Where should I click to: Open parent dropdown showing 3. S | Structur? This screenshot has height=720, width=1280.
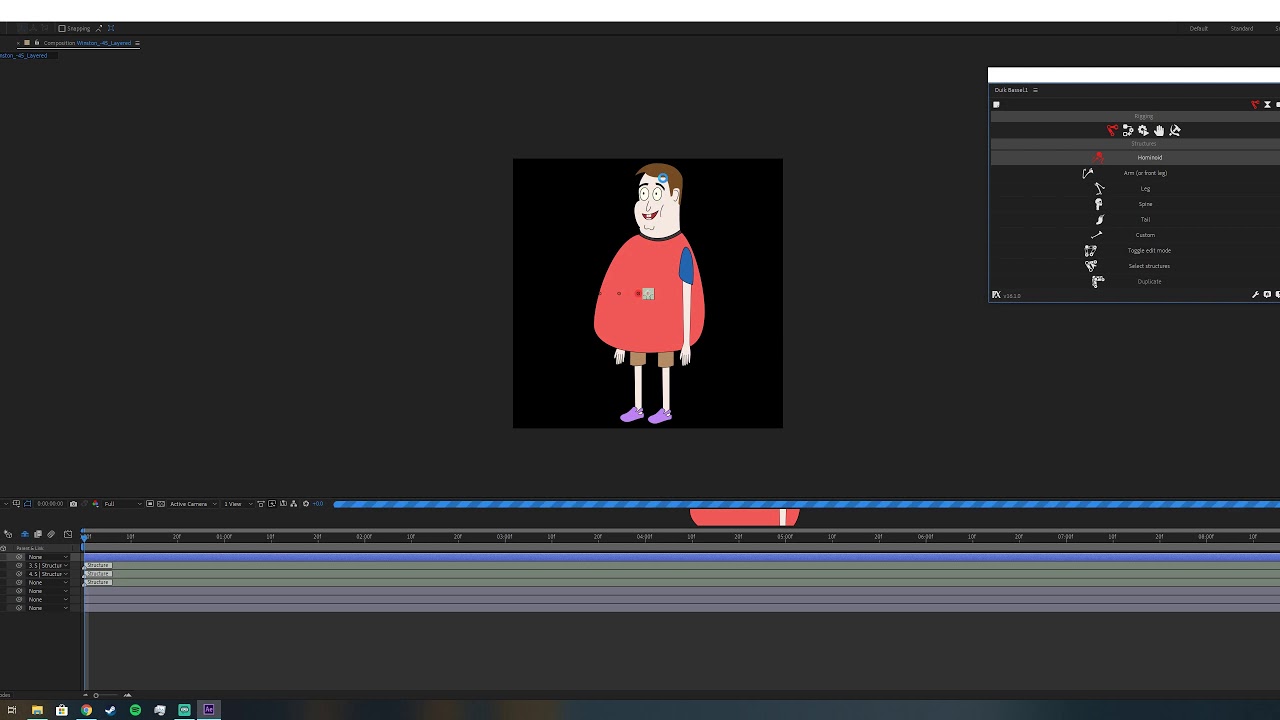[47, 565]
